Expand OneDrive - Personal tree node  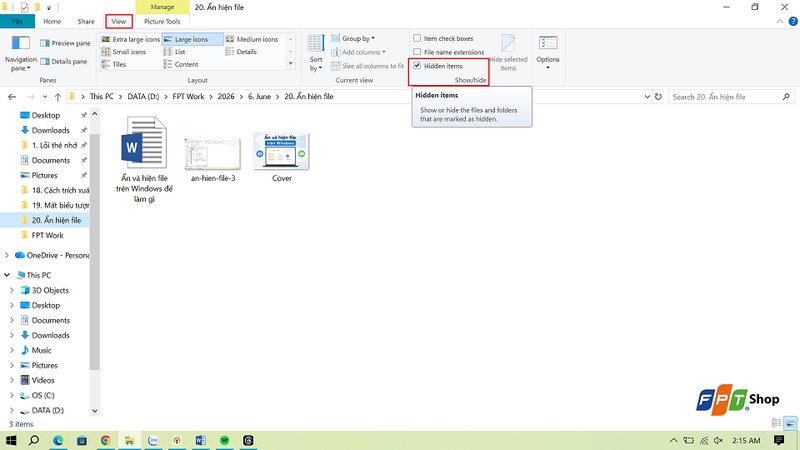click(7, 255)
